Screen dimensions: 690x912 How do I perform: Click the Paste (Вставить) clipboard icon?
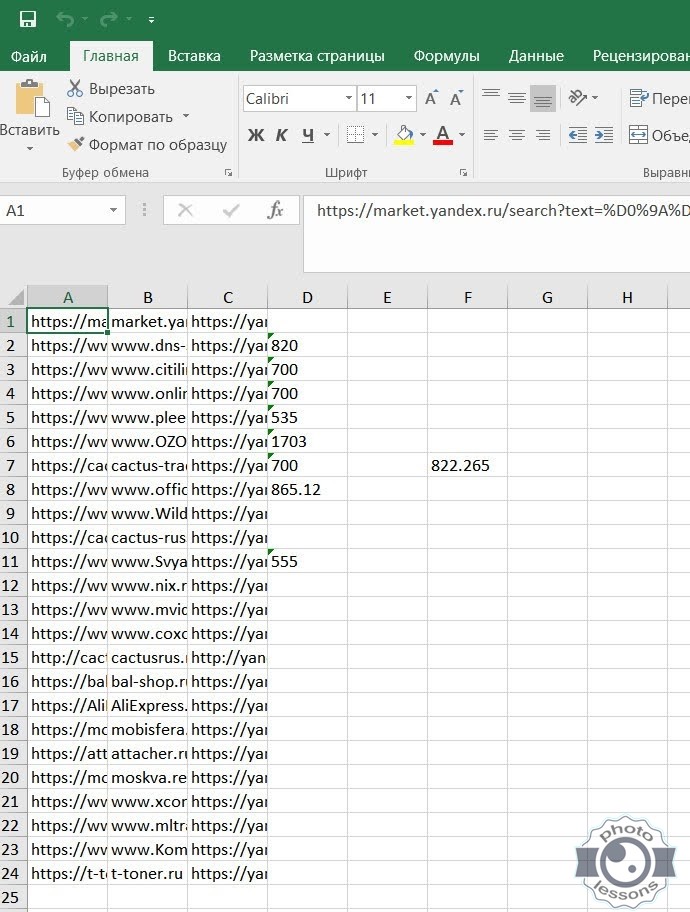(30, 101)
